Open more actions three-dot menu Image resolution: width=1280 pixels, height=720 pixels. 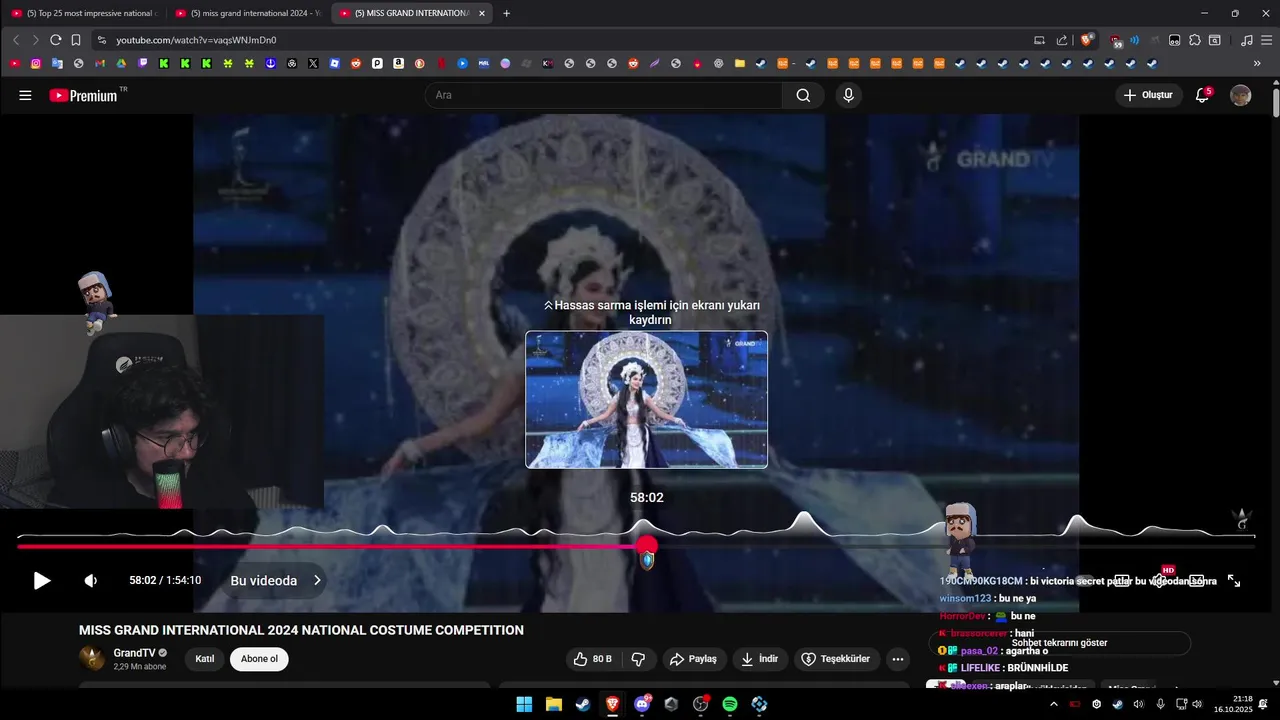click(897, 659)
